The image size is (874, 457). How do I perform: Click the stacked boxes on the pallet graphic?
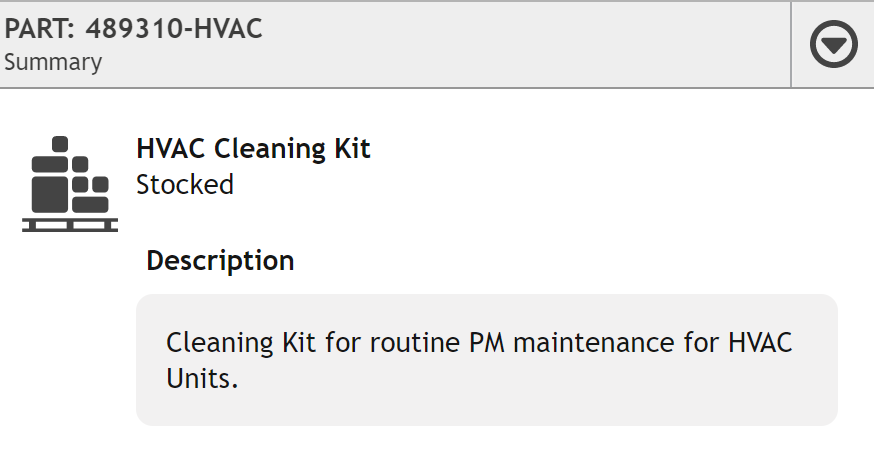coord(70,174)
